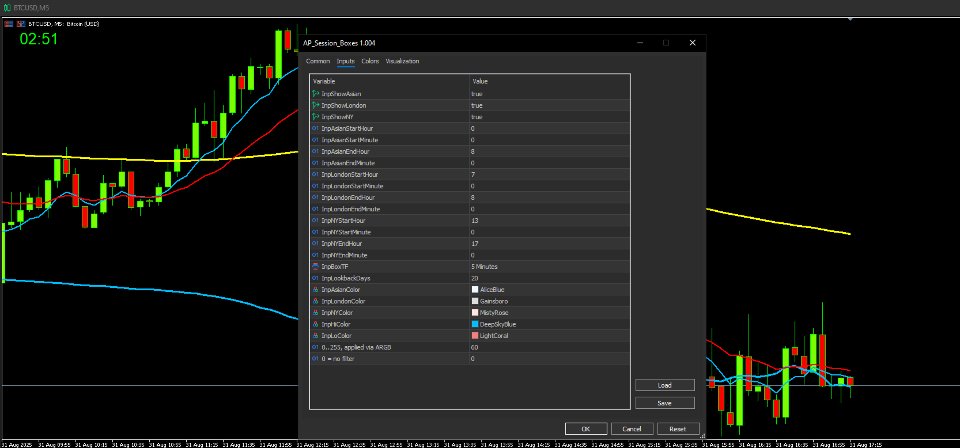This screenshot has width=960, height=448.
Task: Click the Load button
Action: (665, 386)
